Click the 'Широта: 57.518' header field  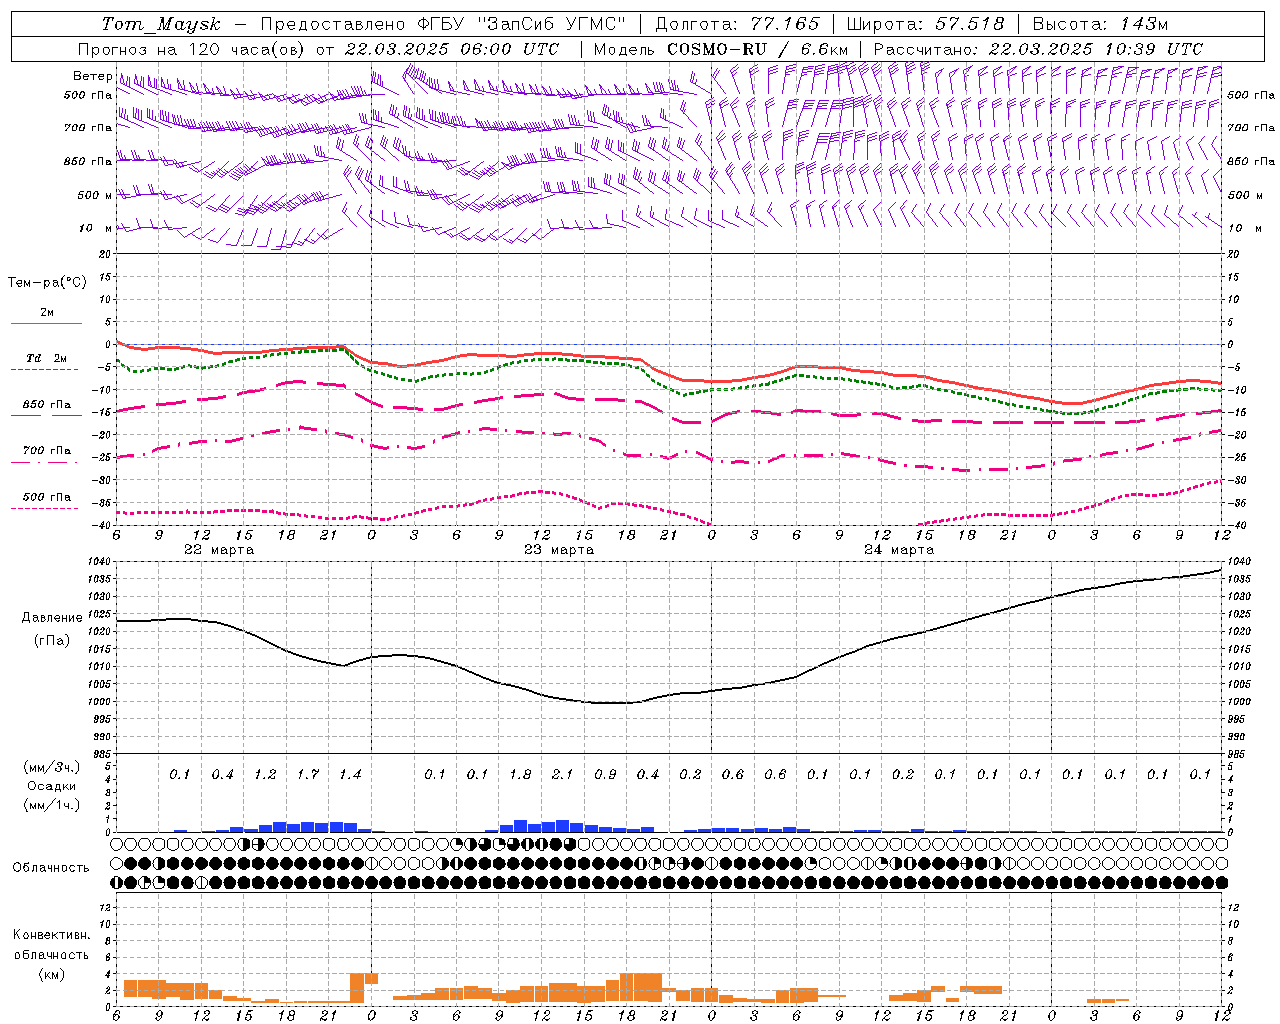click(x=925, y=24)
